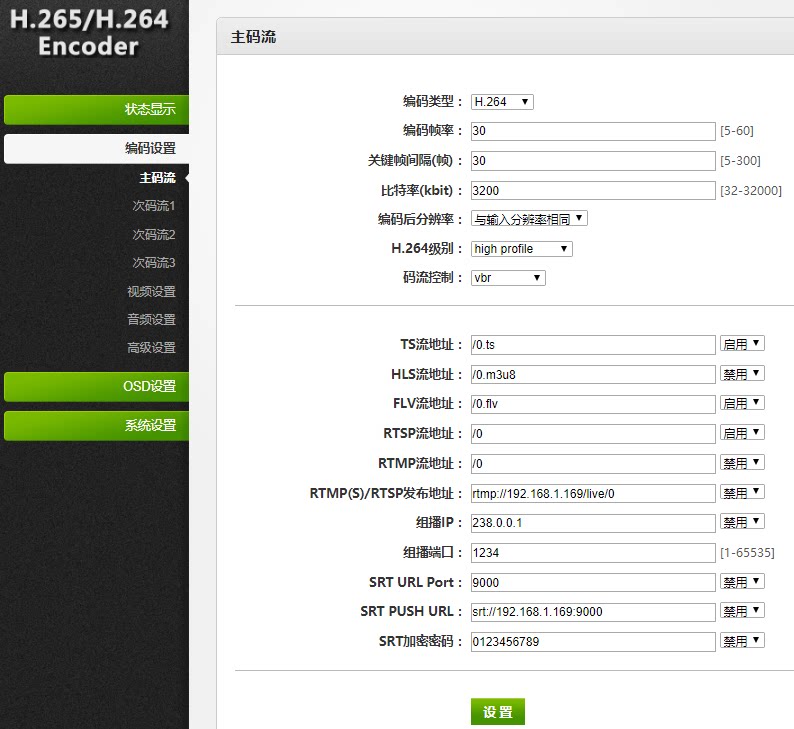
Task: Open the OSD设置 menu
Action: [x=96, y=387]
